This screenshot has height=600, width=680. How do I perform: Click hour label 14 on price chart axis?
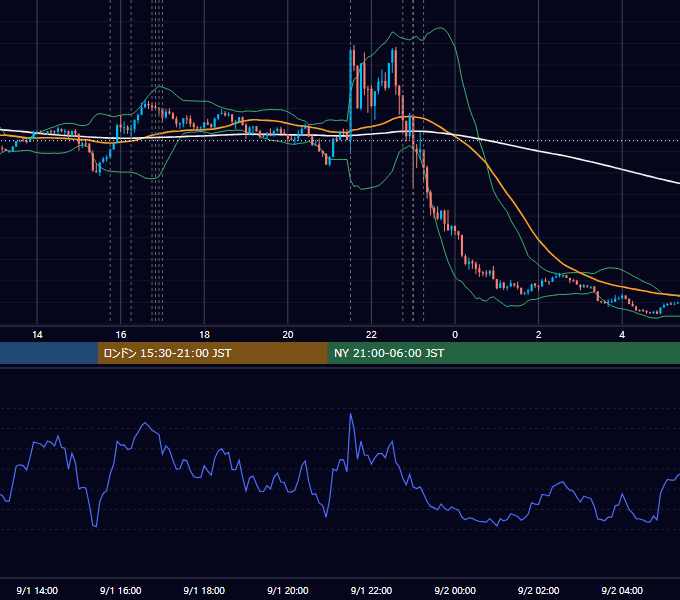(37, 335)
